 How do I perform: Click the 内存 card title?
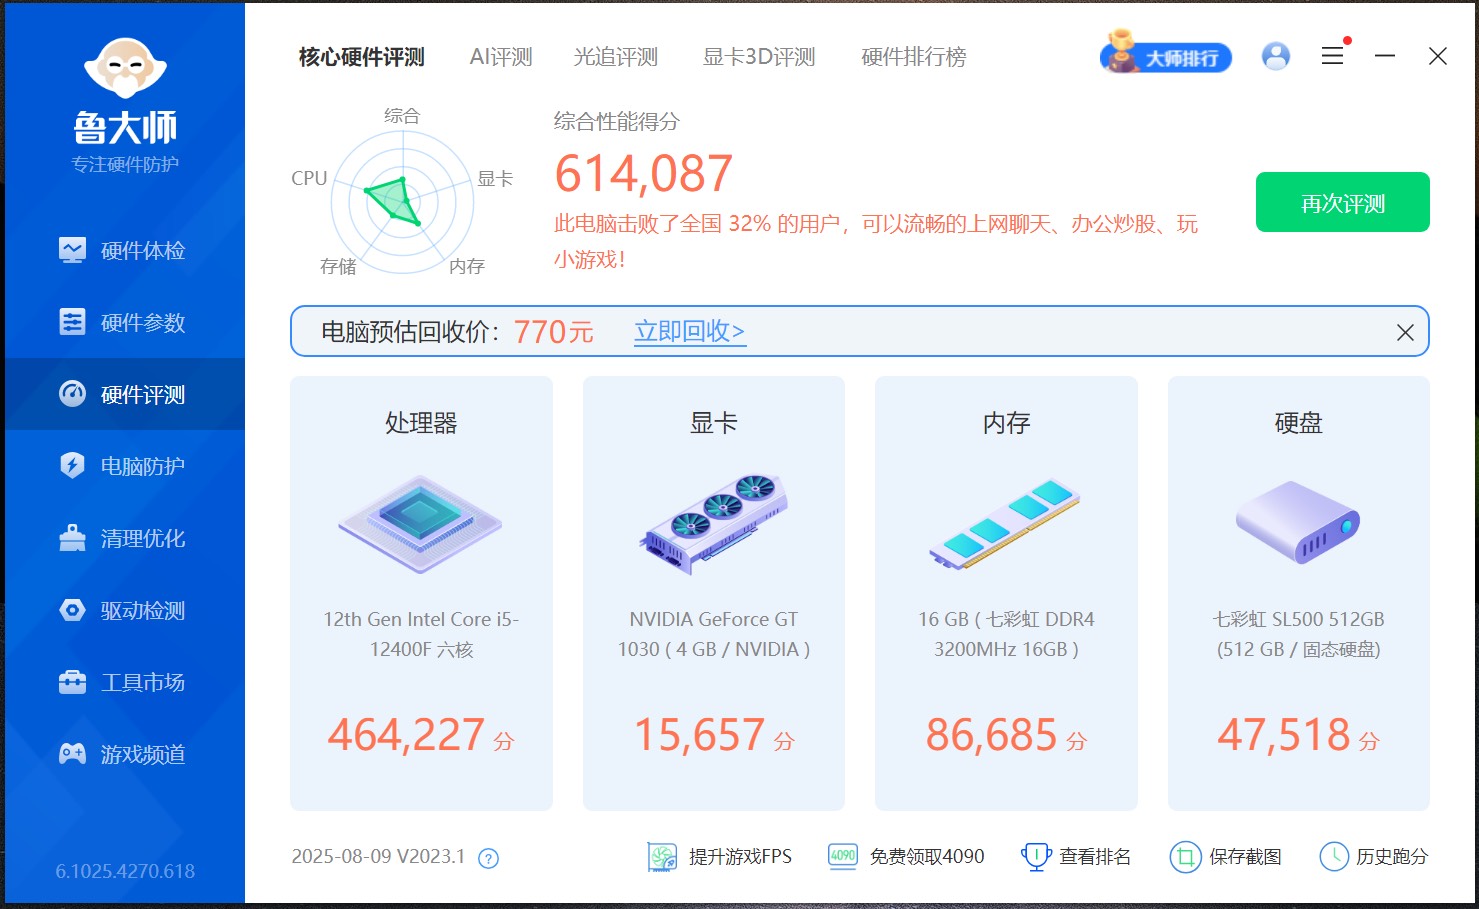(1006, 423)
